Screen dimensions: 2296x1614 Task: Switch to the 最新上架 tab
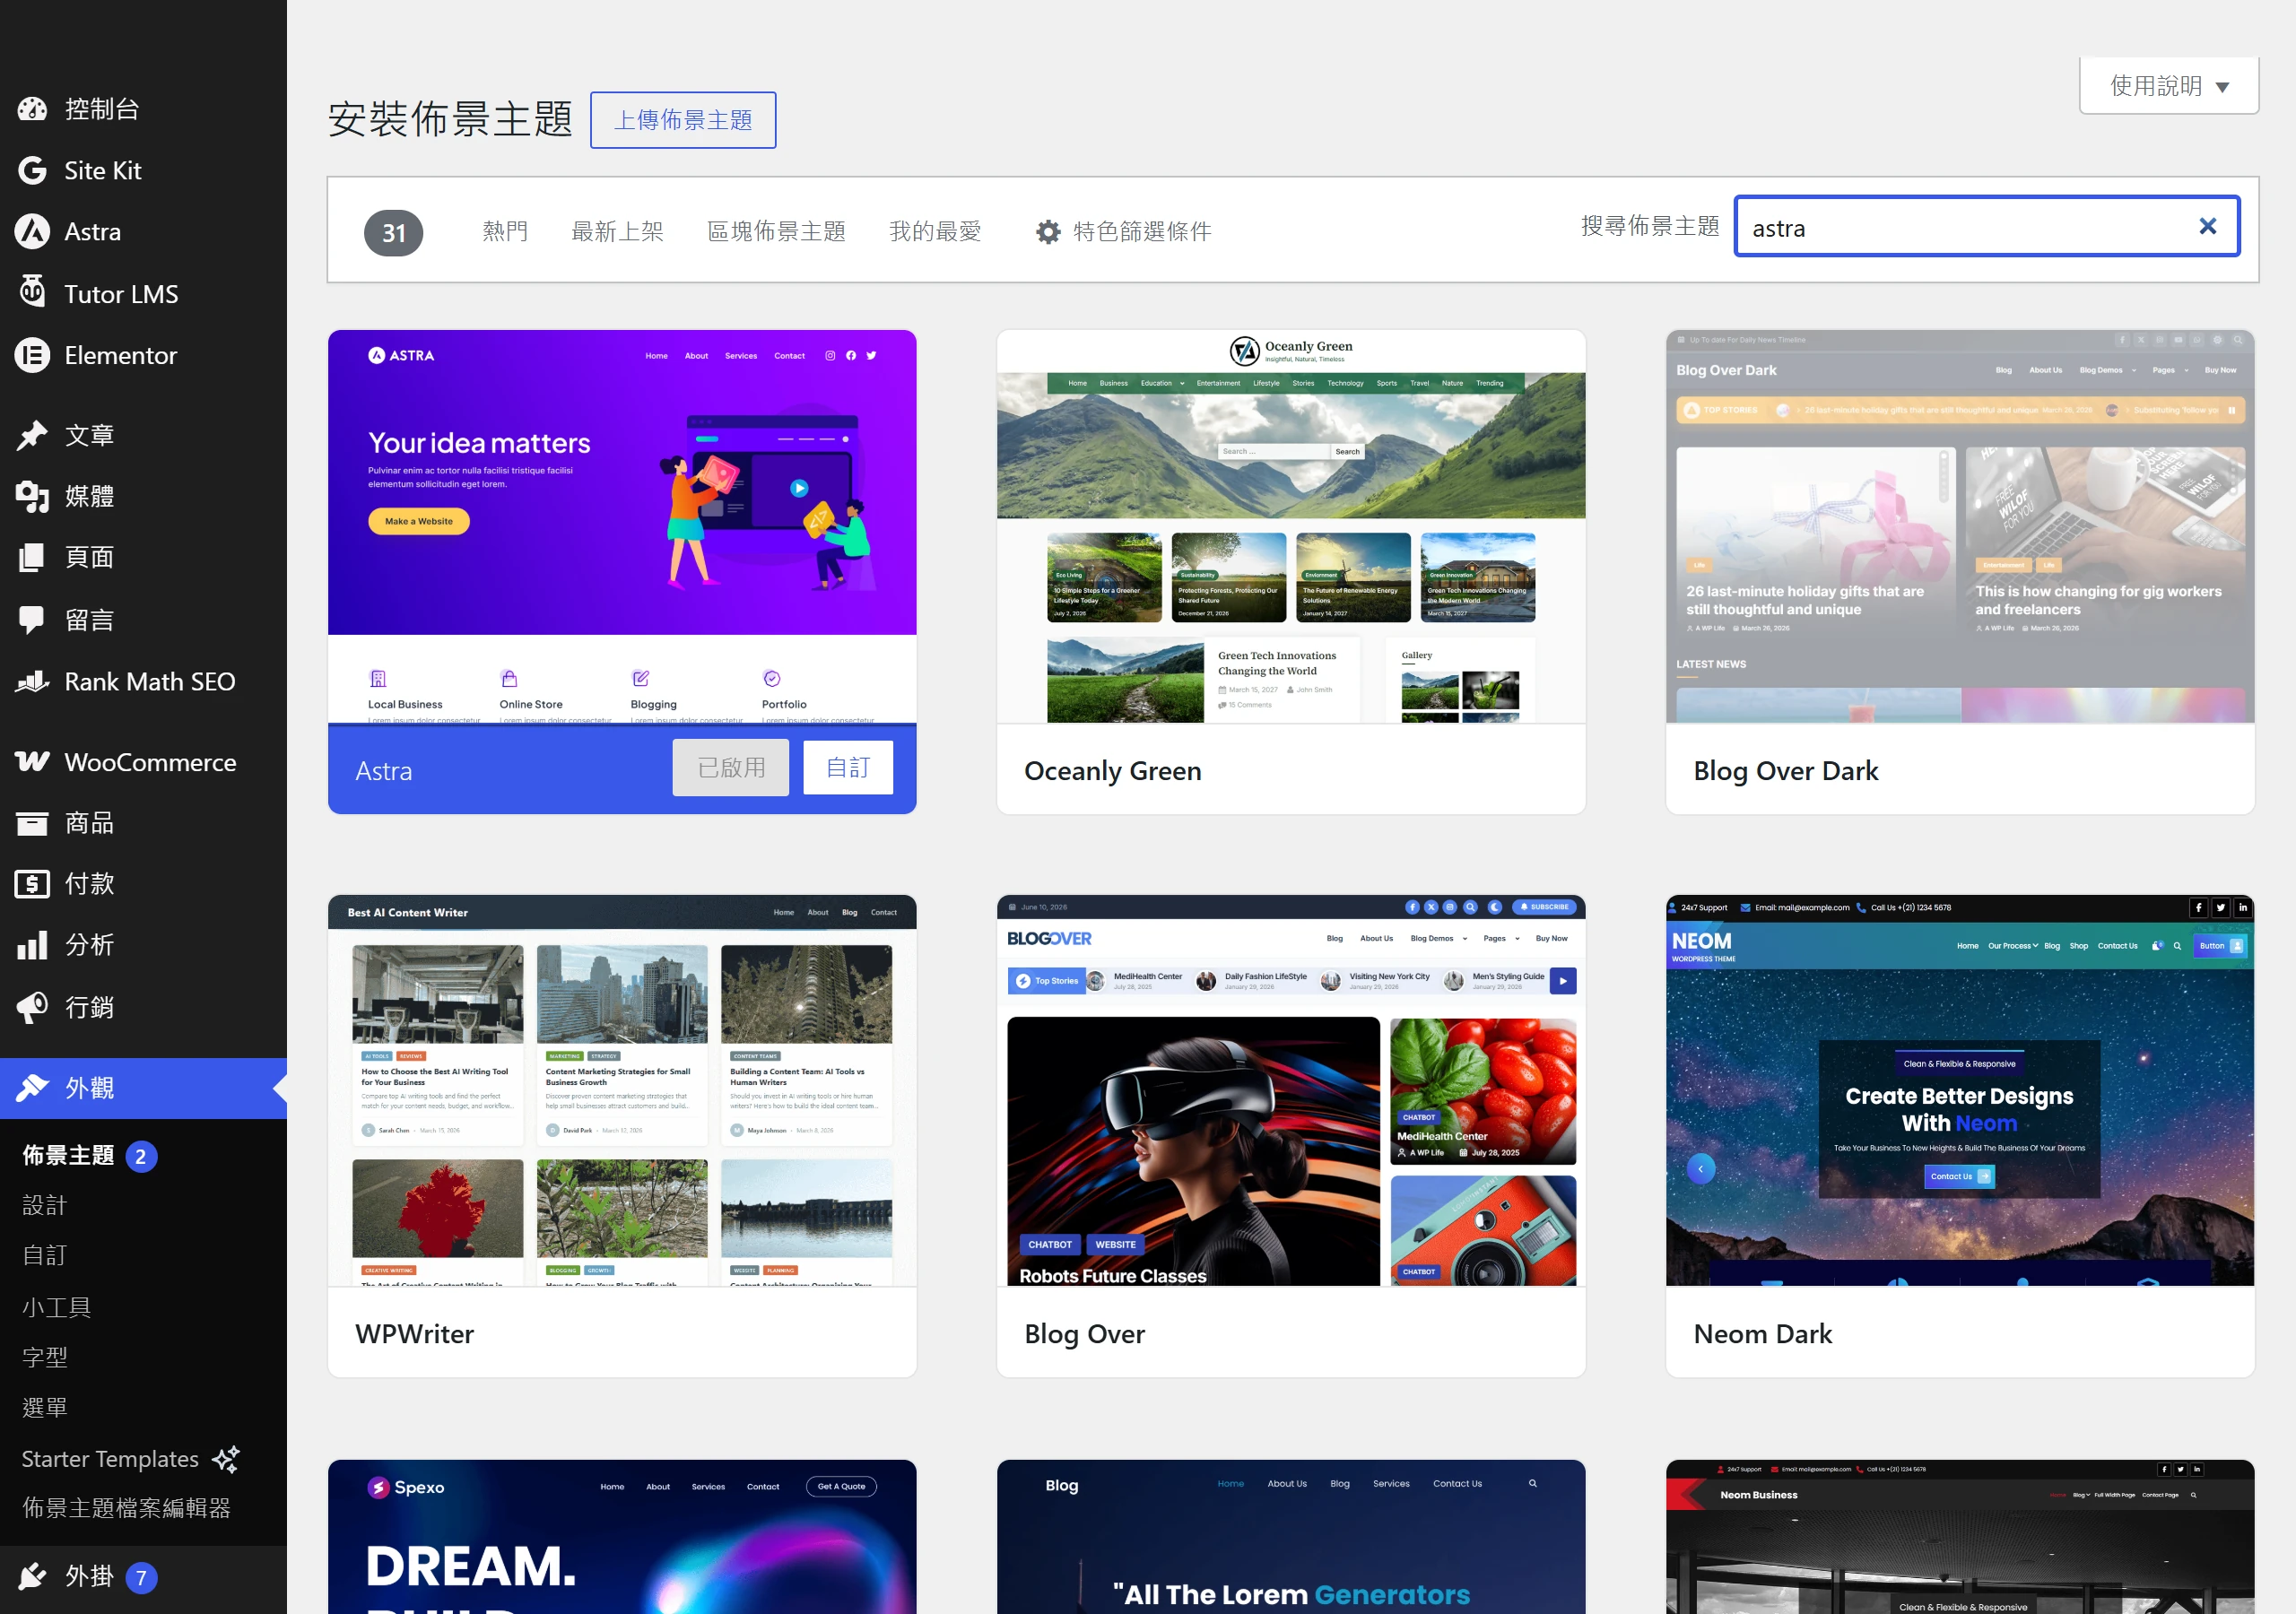pos(617,232)
